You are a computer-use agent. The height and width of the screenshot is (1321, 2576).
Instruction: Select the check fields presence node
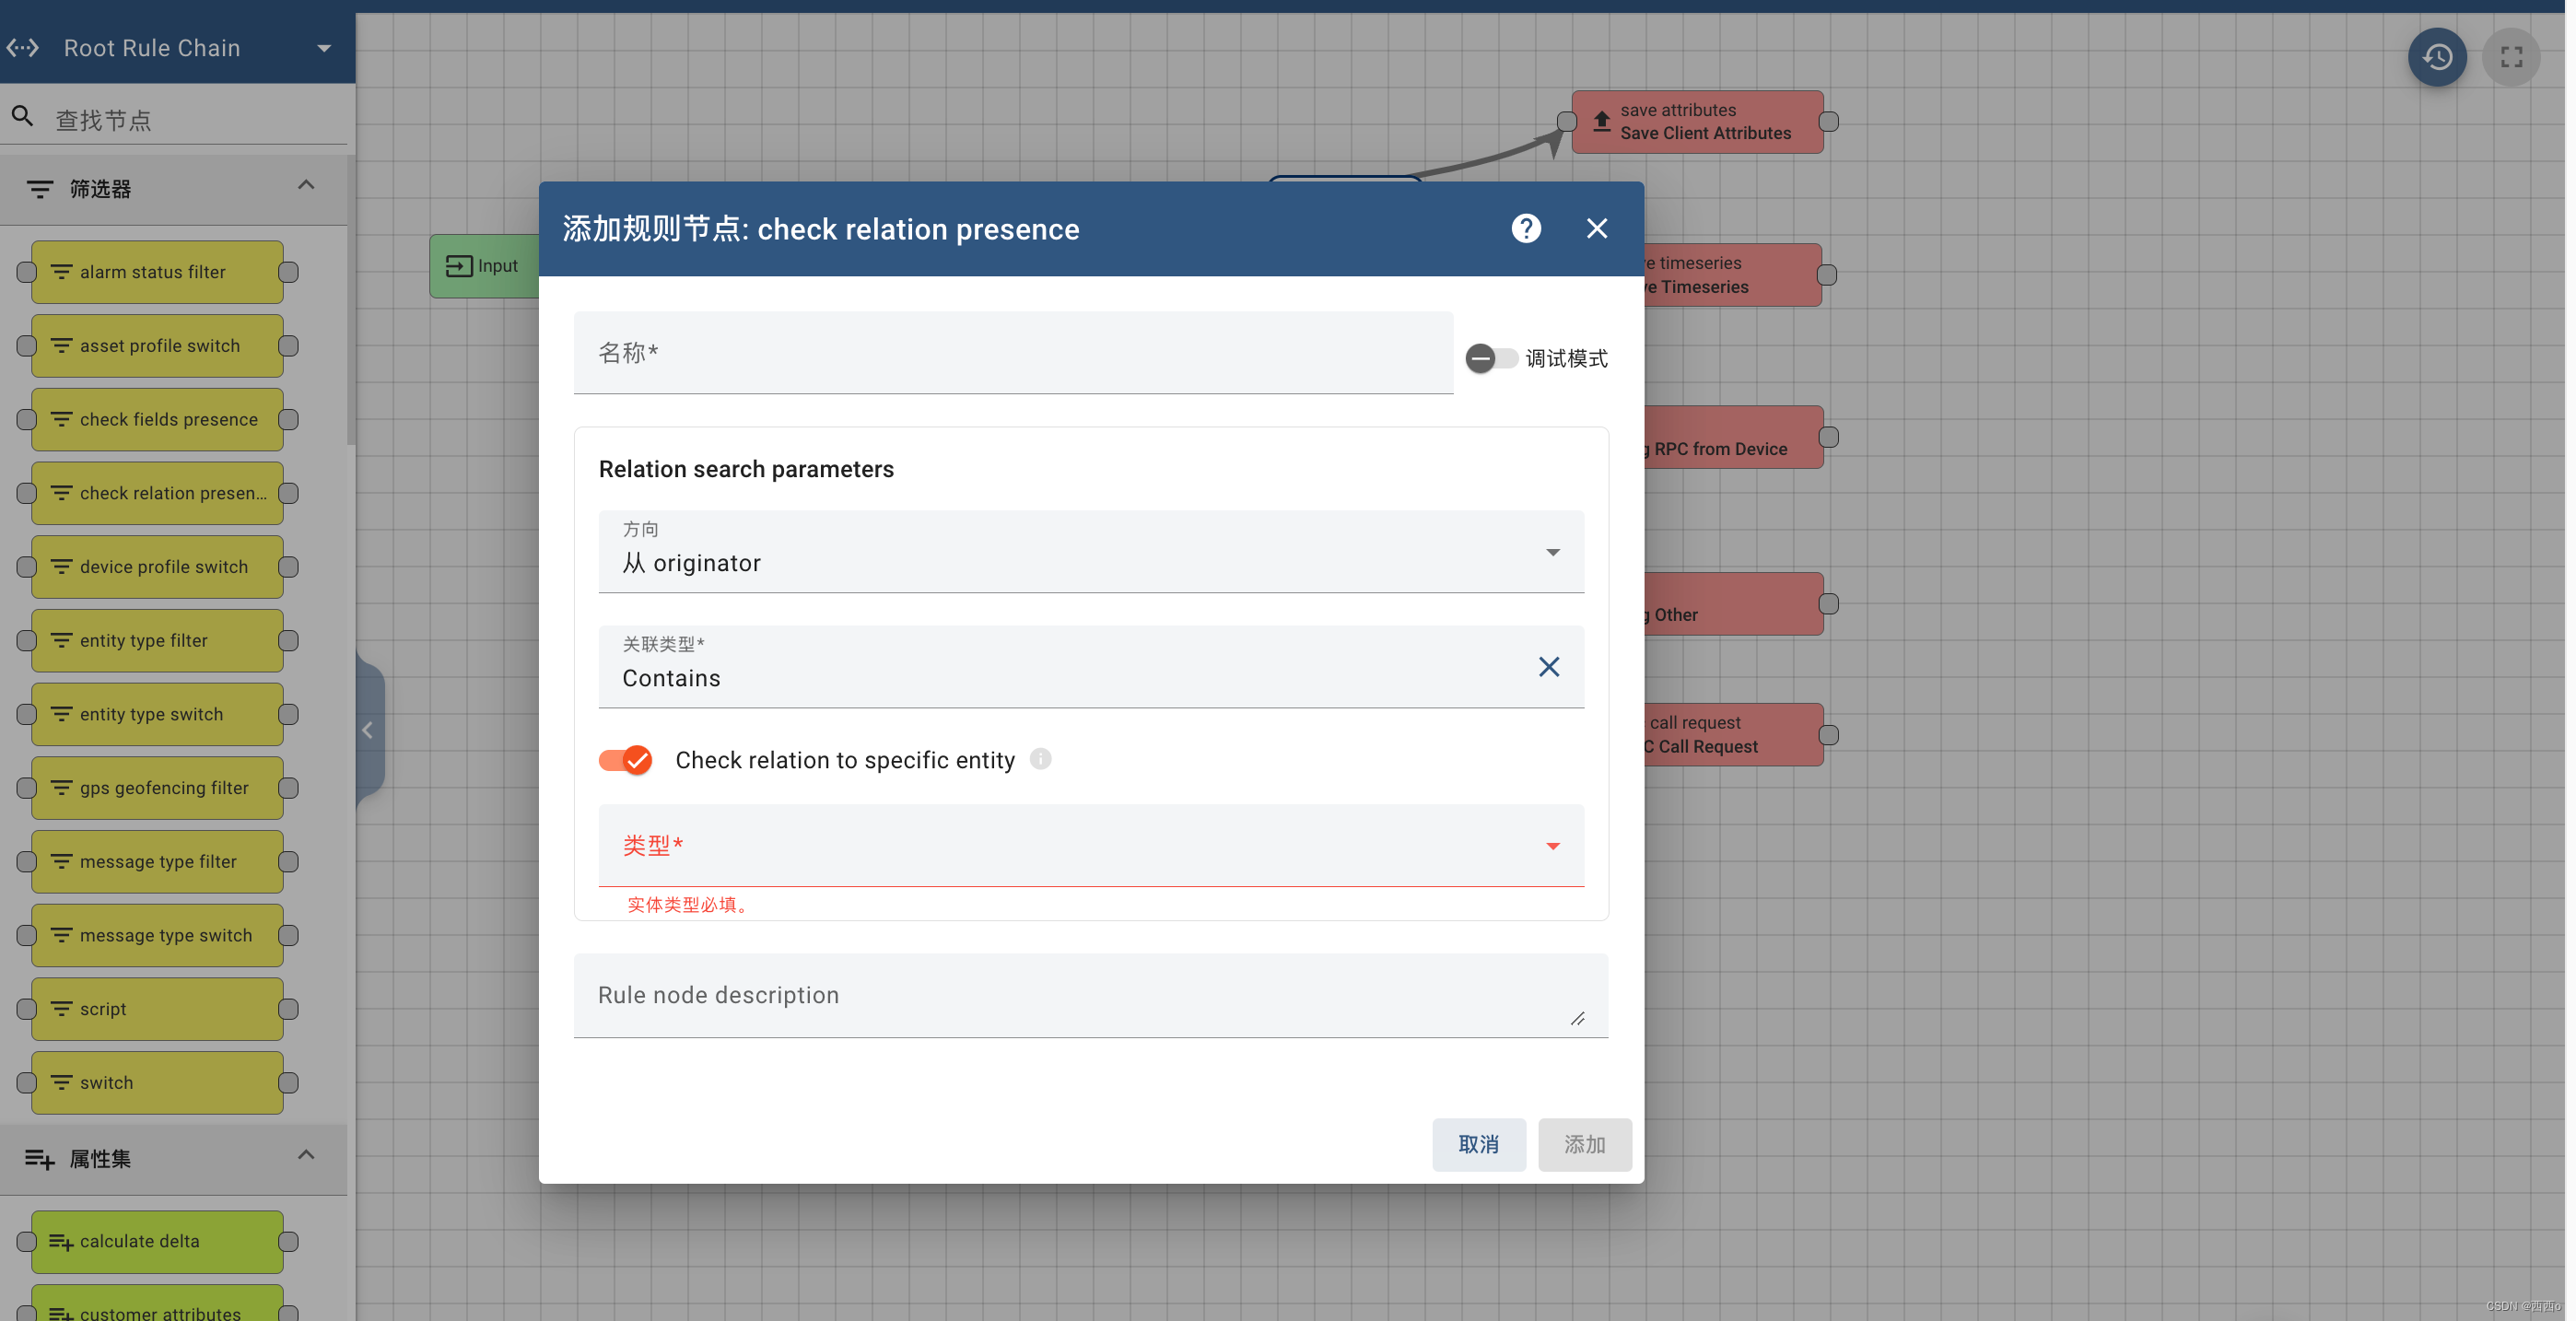[x=156, y=419]
